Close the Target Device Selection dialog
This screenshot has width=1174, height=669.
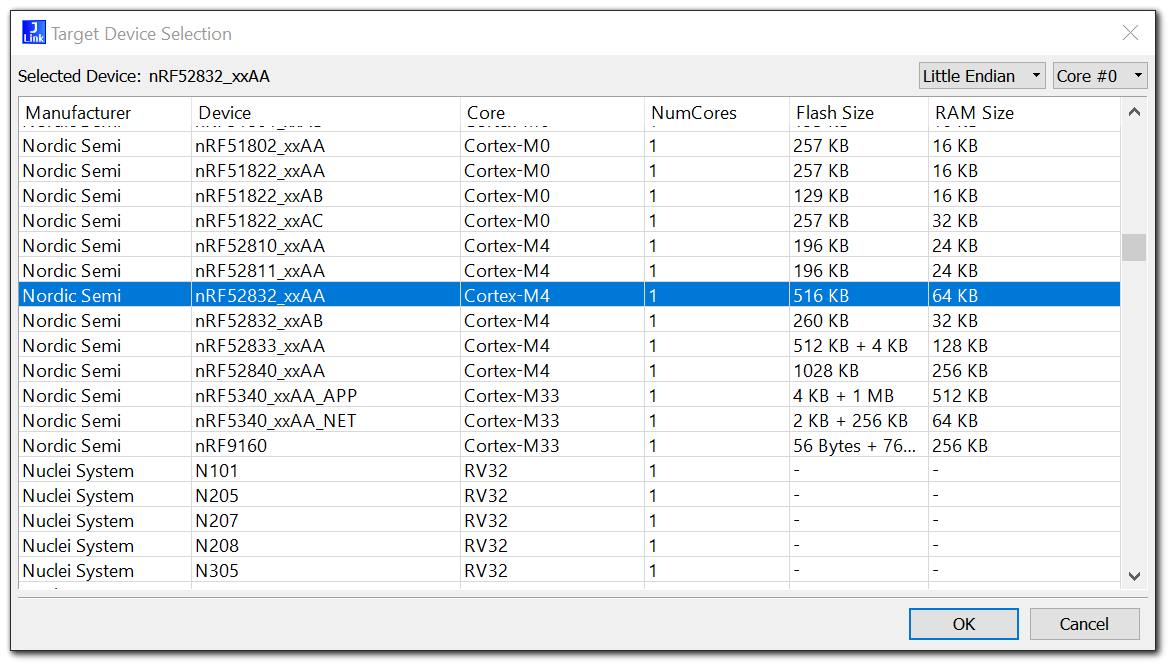point(1130,33)
